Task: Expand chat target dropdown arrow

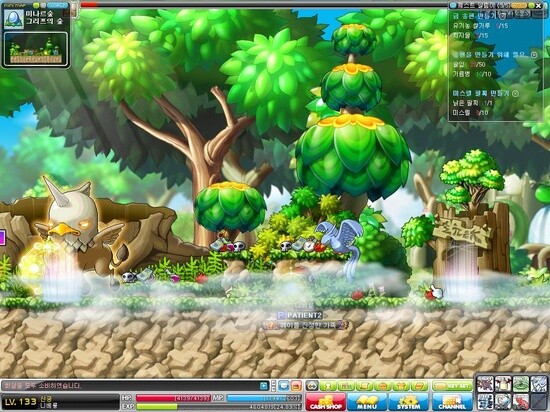Action: 264,386
